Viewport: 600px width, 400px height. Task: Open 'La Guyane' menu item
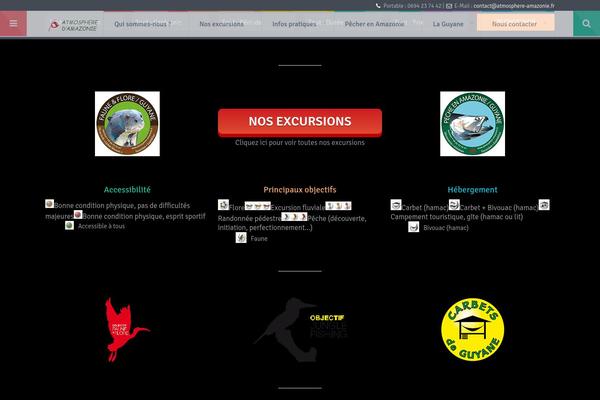[448, 24]
